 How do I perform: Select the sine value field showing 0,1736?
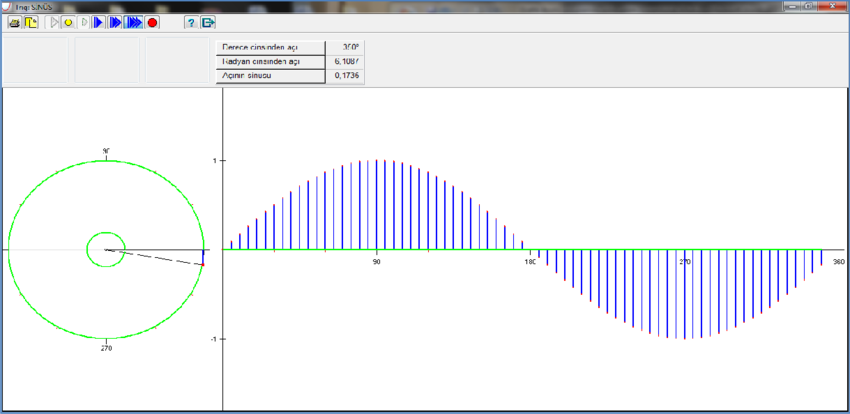(x=346, y=75)
